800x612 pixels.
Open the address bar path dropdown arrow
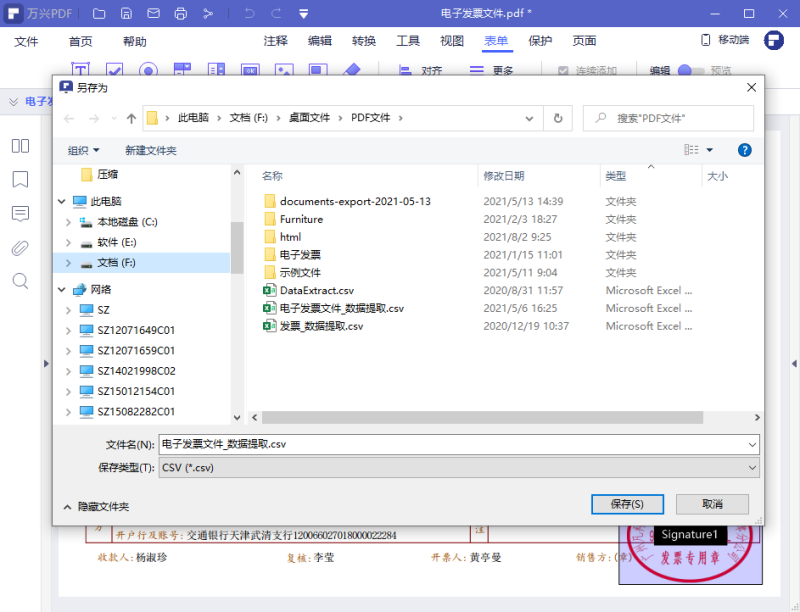tap(530, 118)
